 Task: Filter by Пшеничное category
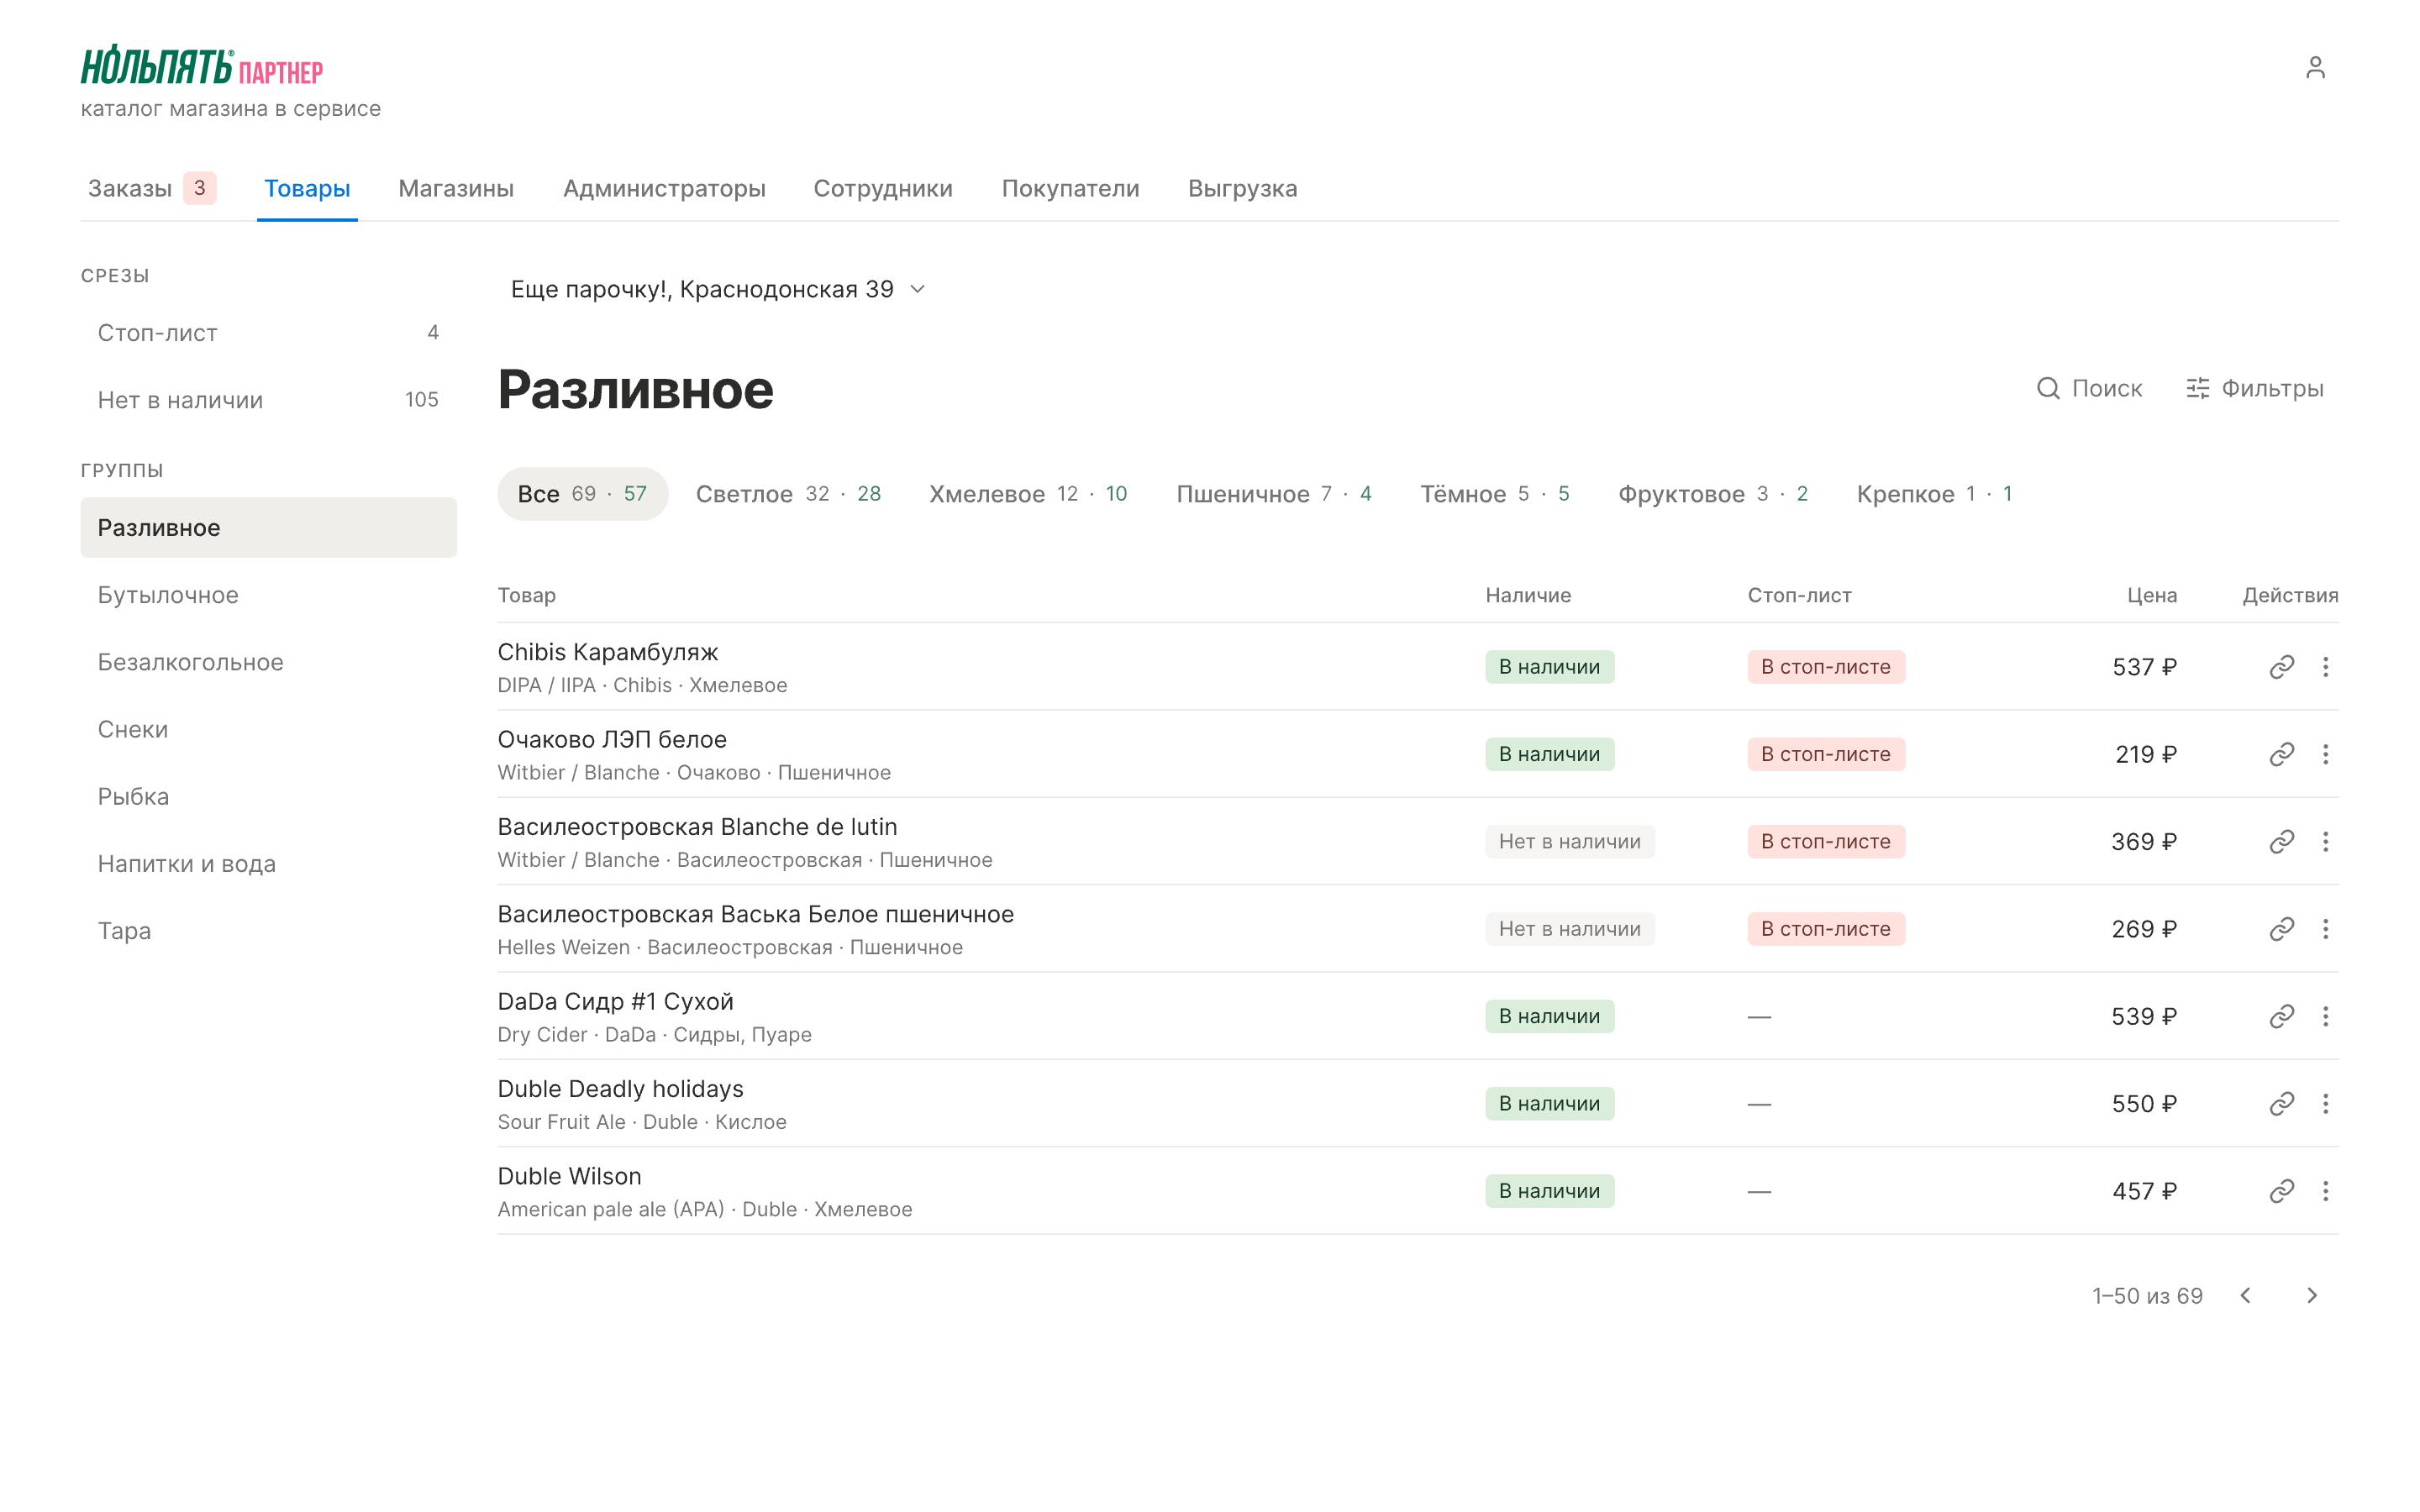1274,494
